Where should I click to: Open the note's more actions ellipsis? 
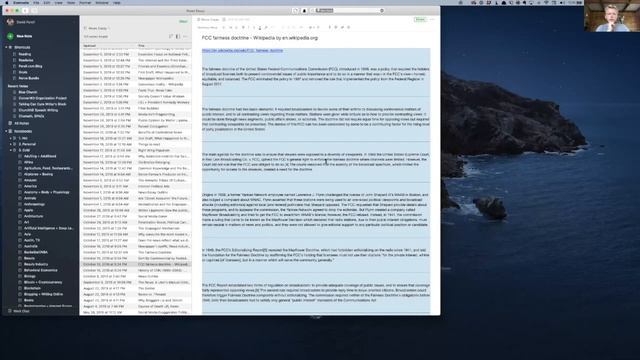tap(432, 20)
